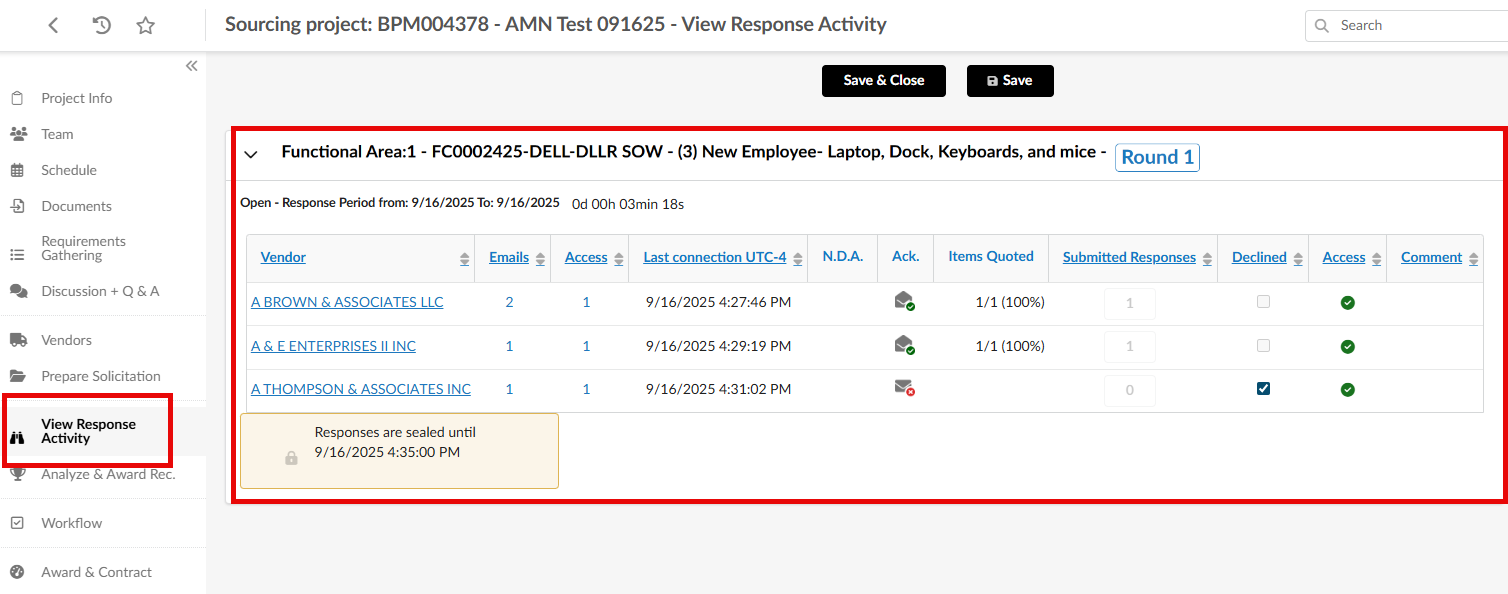Click the search magnifier icon

(1322, 26)
